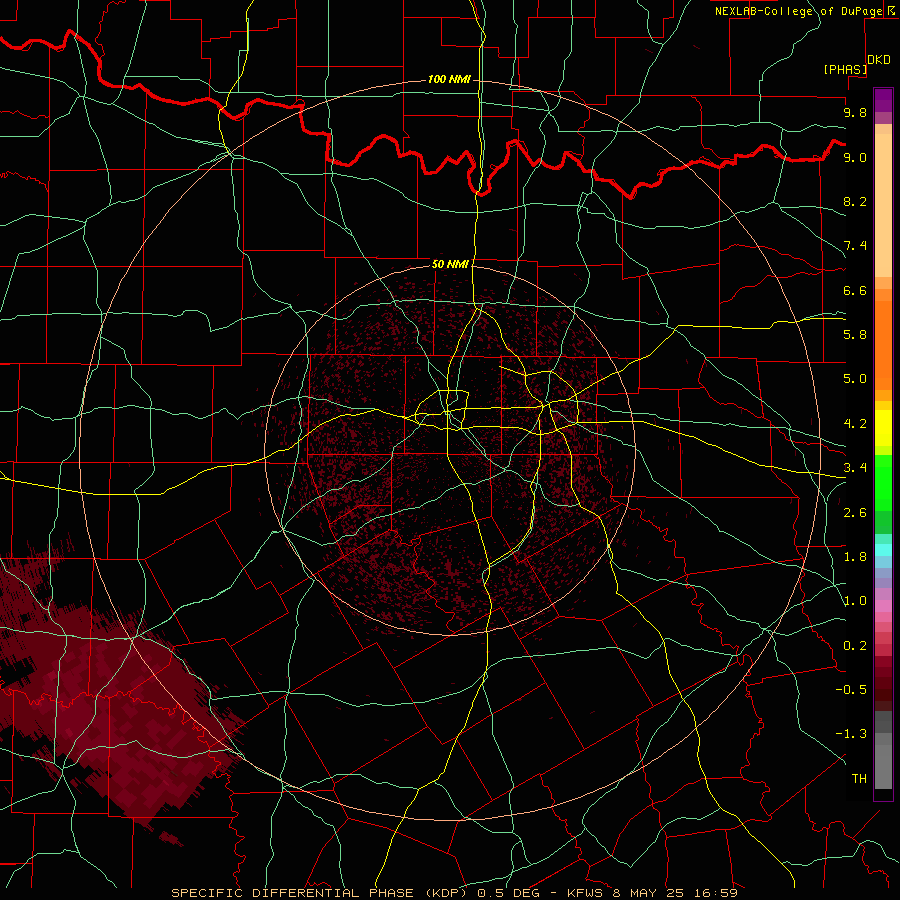Click the KFWS station identifier in the caption
Screen dimensions: 900x900
pos(586,893)
